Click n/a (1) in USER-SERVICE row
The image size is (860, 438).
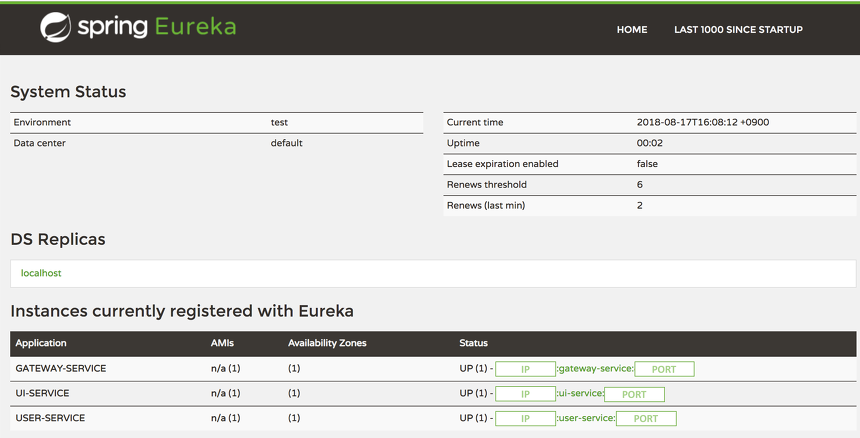pos(225,418)
